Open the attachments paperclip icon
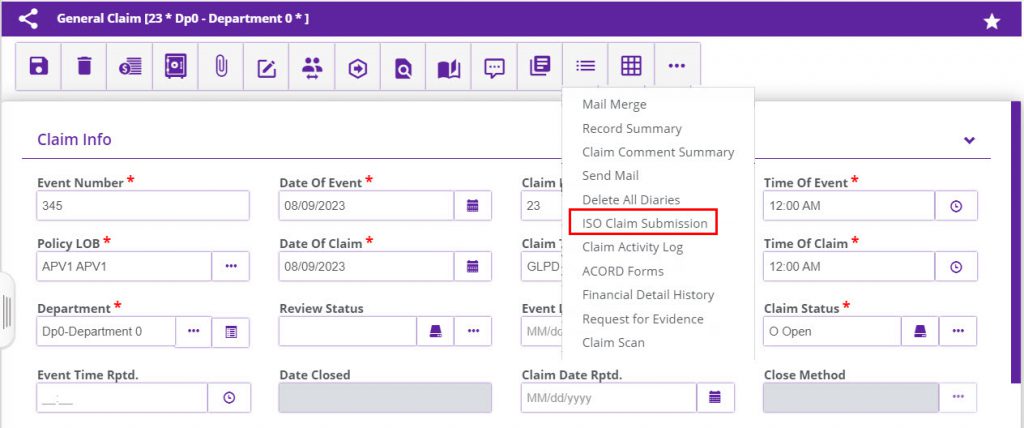The width and height of the screenshot is (1024, 428). point(221,67)
